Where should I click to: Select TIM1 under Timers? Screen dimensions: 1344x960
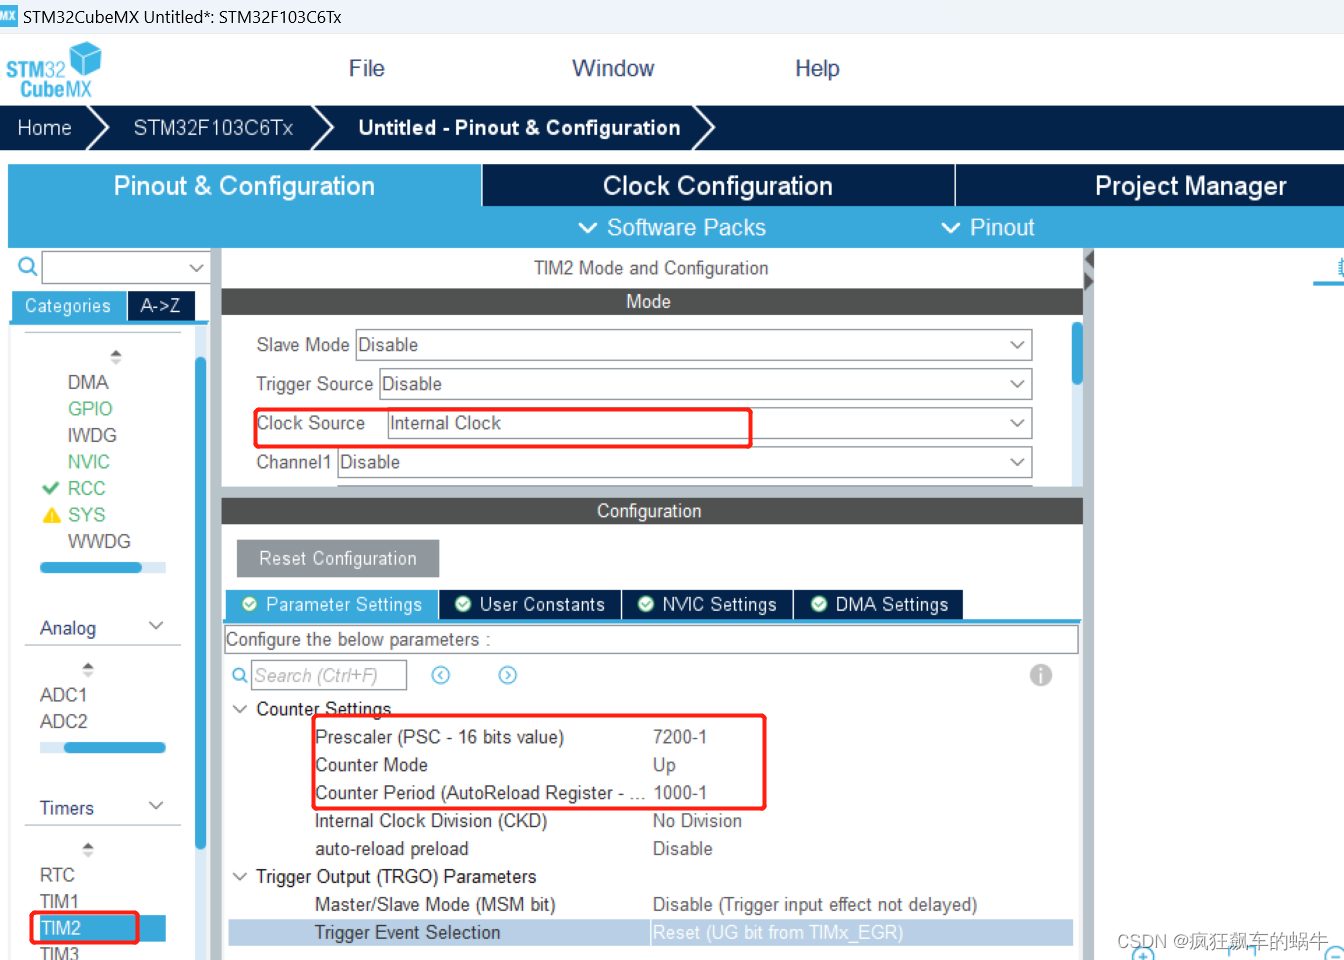coord(59,901)
